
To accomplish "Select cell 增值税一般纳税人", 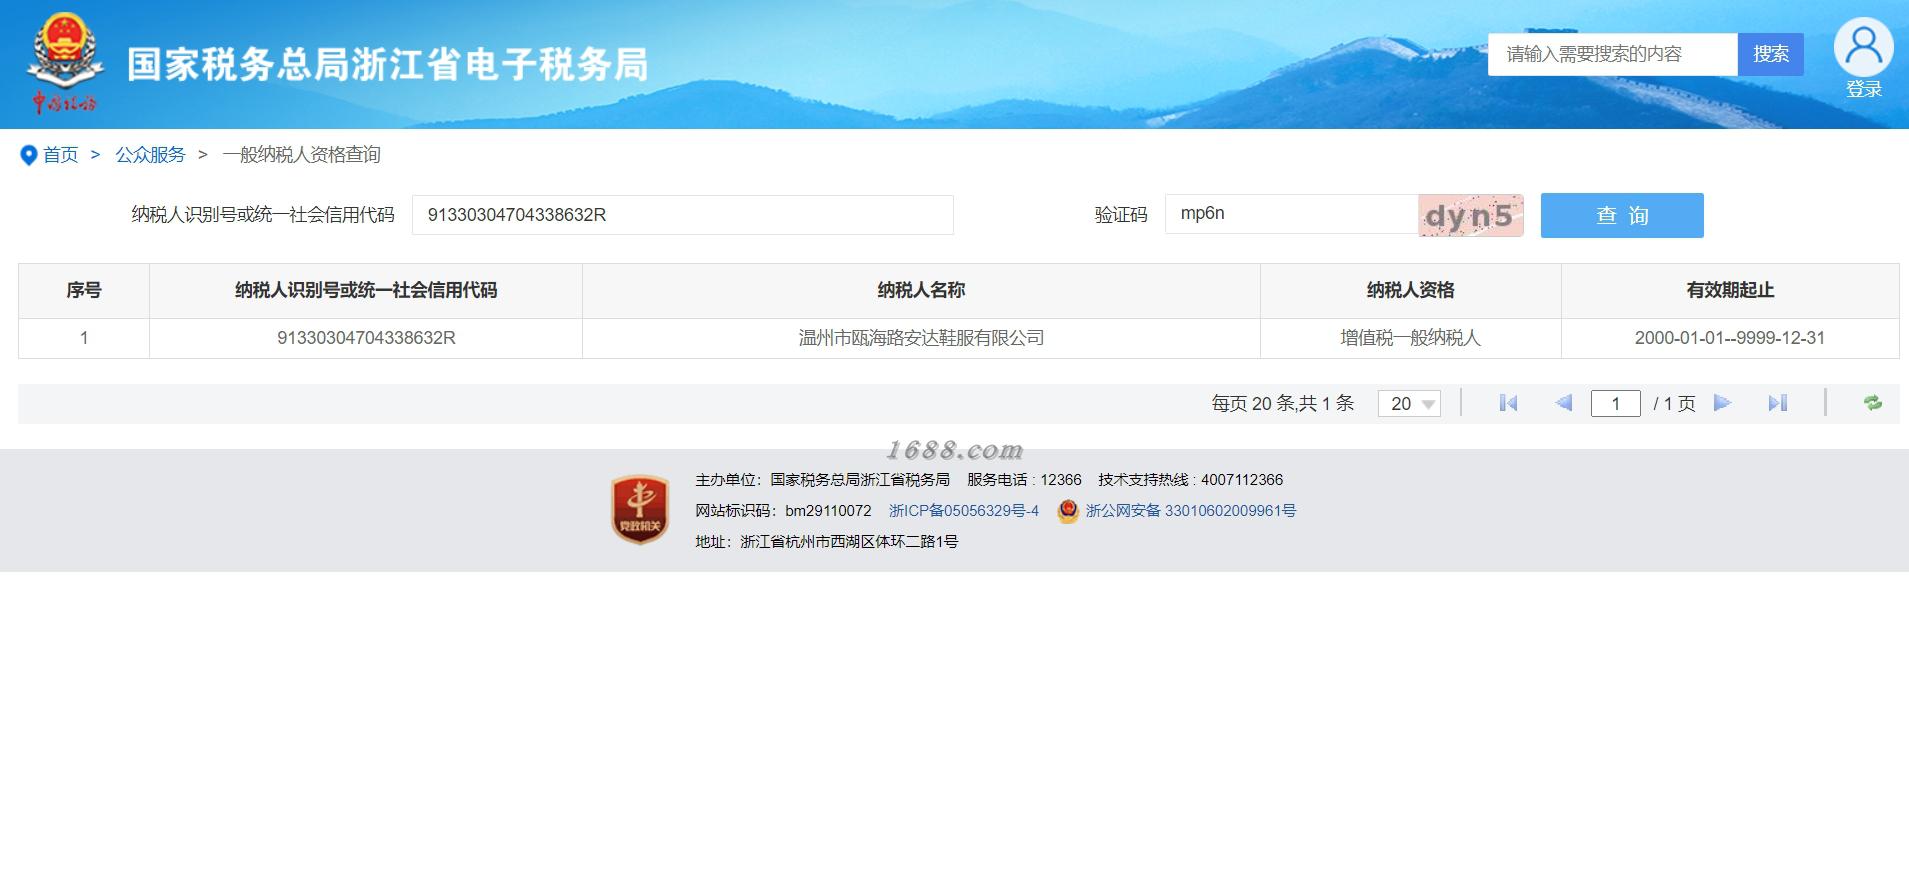I will click(1411, 338).
